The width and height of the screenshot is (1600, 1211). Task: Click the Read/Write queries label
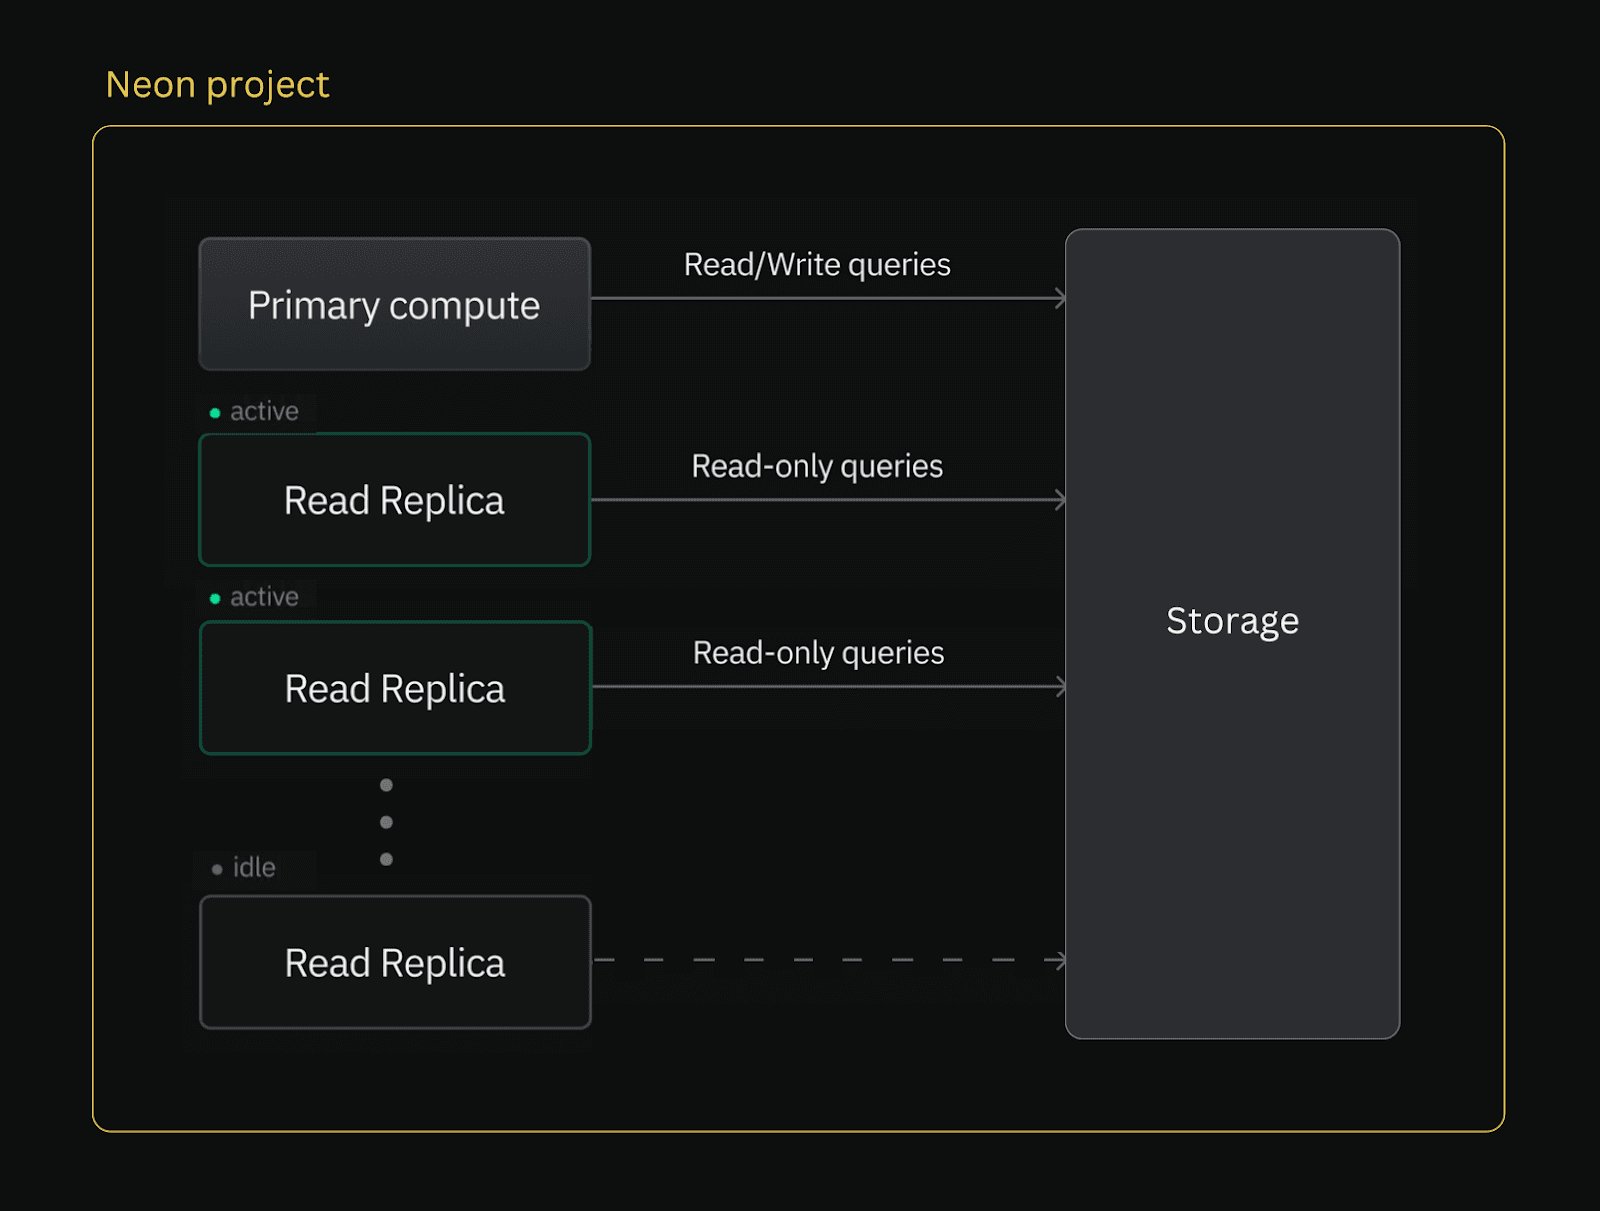click(816, 264)
